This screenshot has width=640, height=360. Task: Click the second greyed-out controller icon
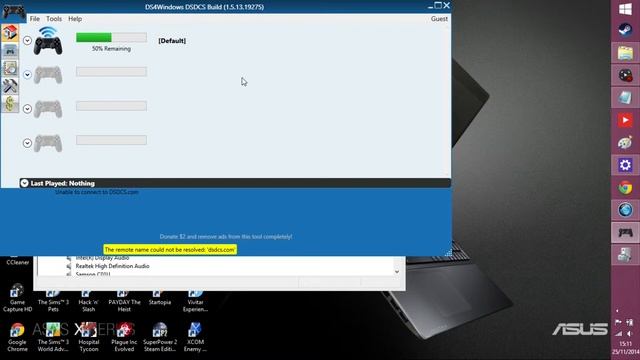point(48,75)
